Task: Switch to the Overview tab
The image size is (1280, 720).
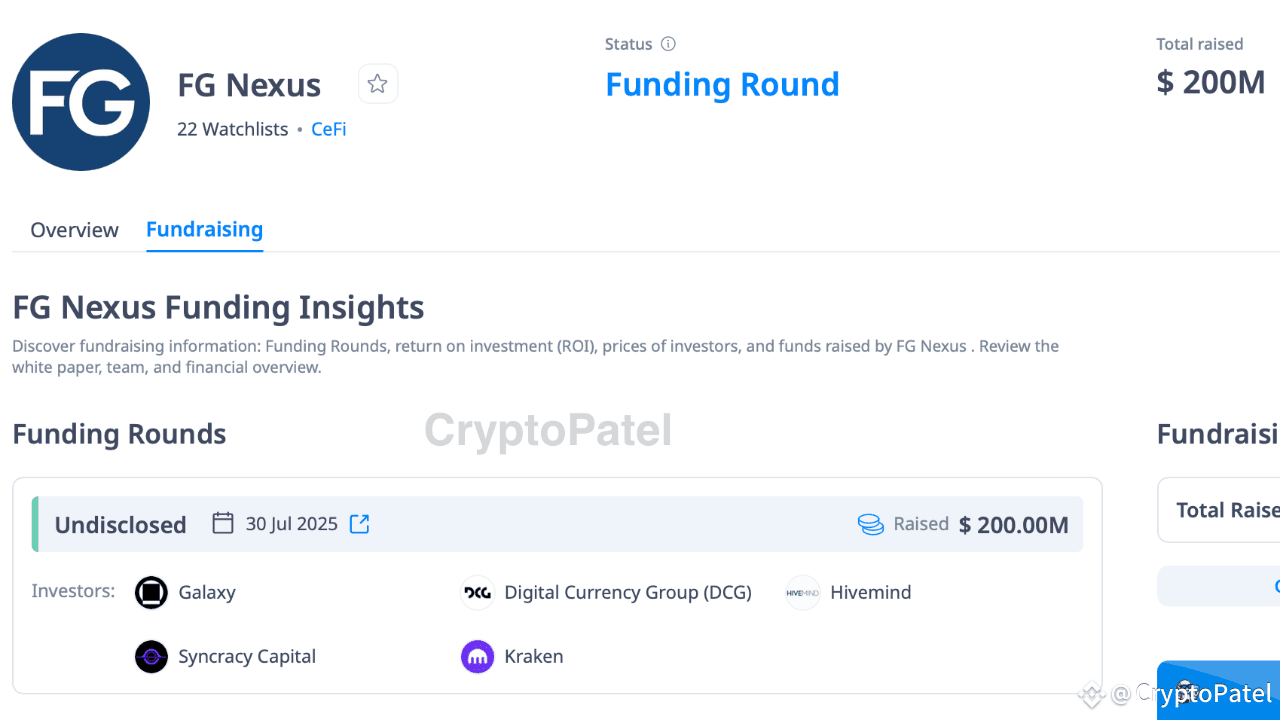Action: tap(74, 230)
